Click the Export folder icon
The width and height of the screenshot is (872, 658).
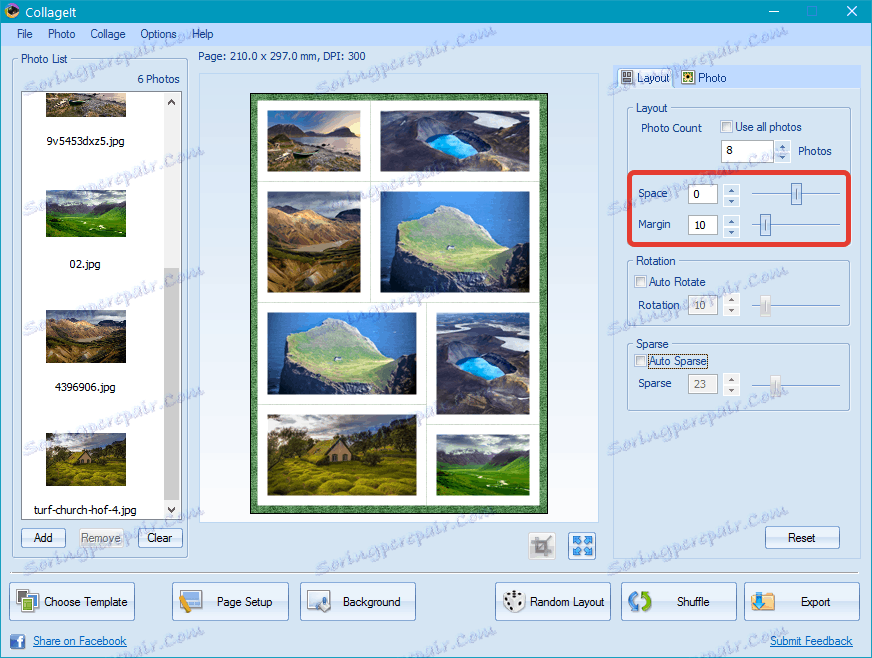click(762, 601)
